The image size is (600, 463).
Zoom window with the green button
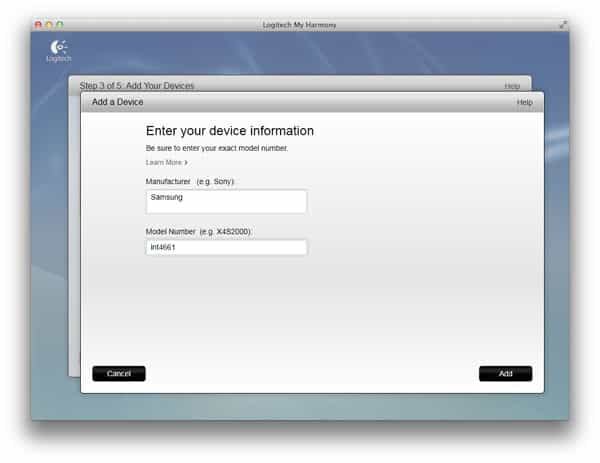click(x=60, y=25)
